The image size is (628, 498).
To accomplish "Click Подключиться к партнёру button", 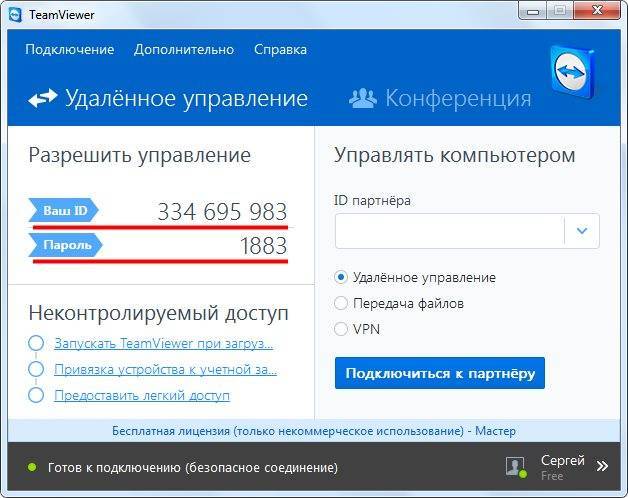I will pyautogui.click(x=440, y=373).
